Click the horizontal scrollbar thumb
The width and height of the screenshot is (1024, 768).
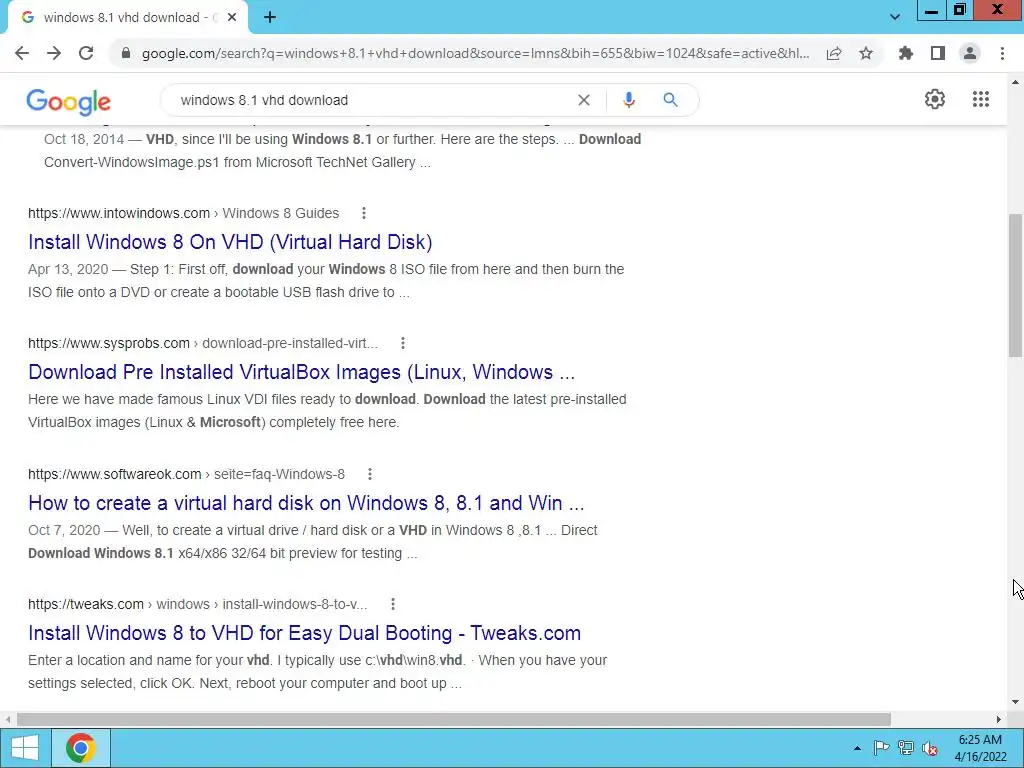(454, 719)
